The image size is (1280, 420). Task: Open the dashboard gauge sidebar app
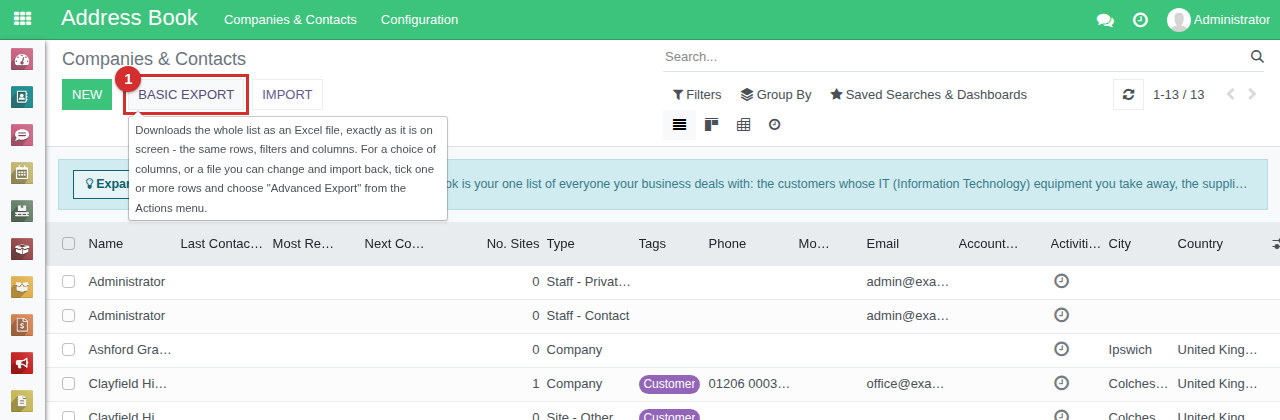[x=22, y=59]
